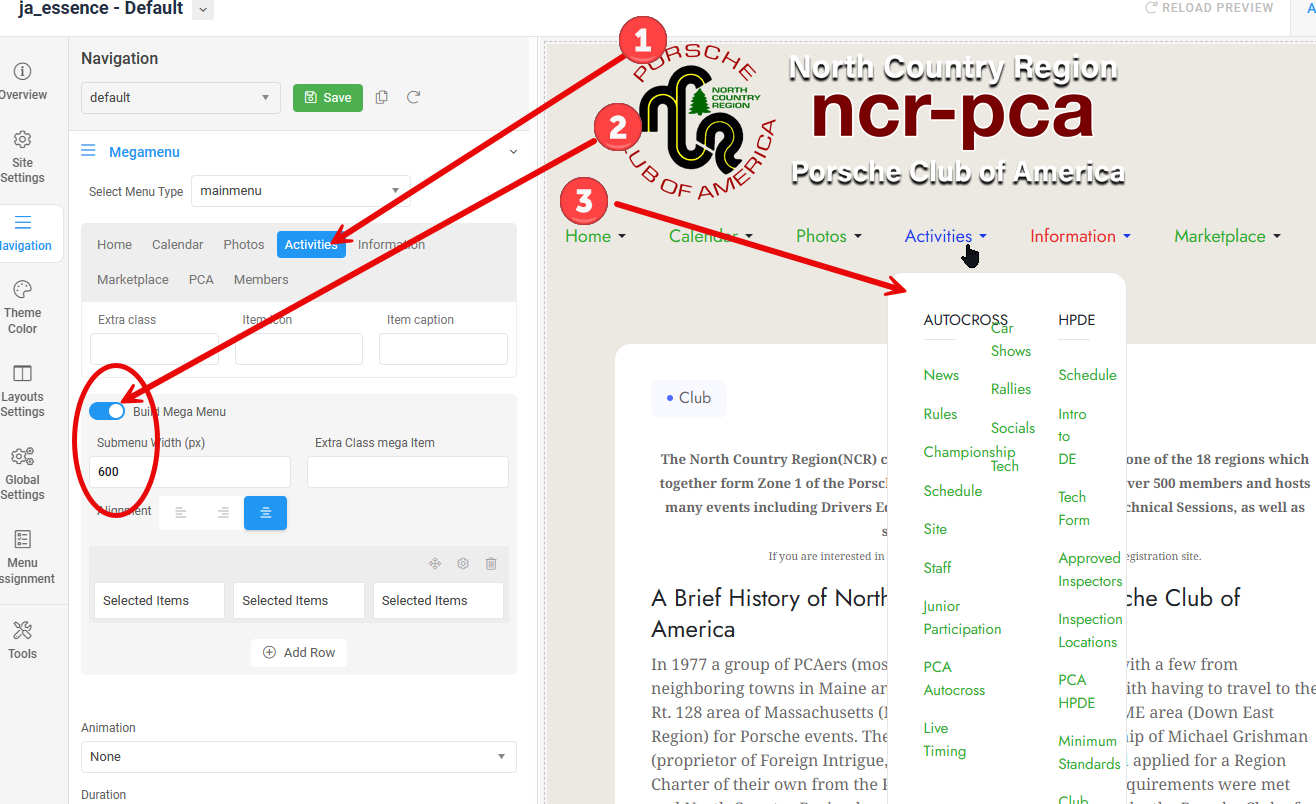The image size is (1316, 804).
Task: Open the Minimum Standards link
Action: [x=1089, y=752]
